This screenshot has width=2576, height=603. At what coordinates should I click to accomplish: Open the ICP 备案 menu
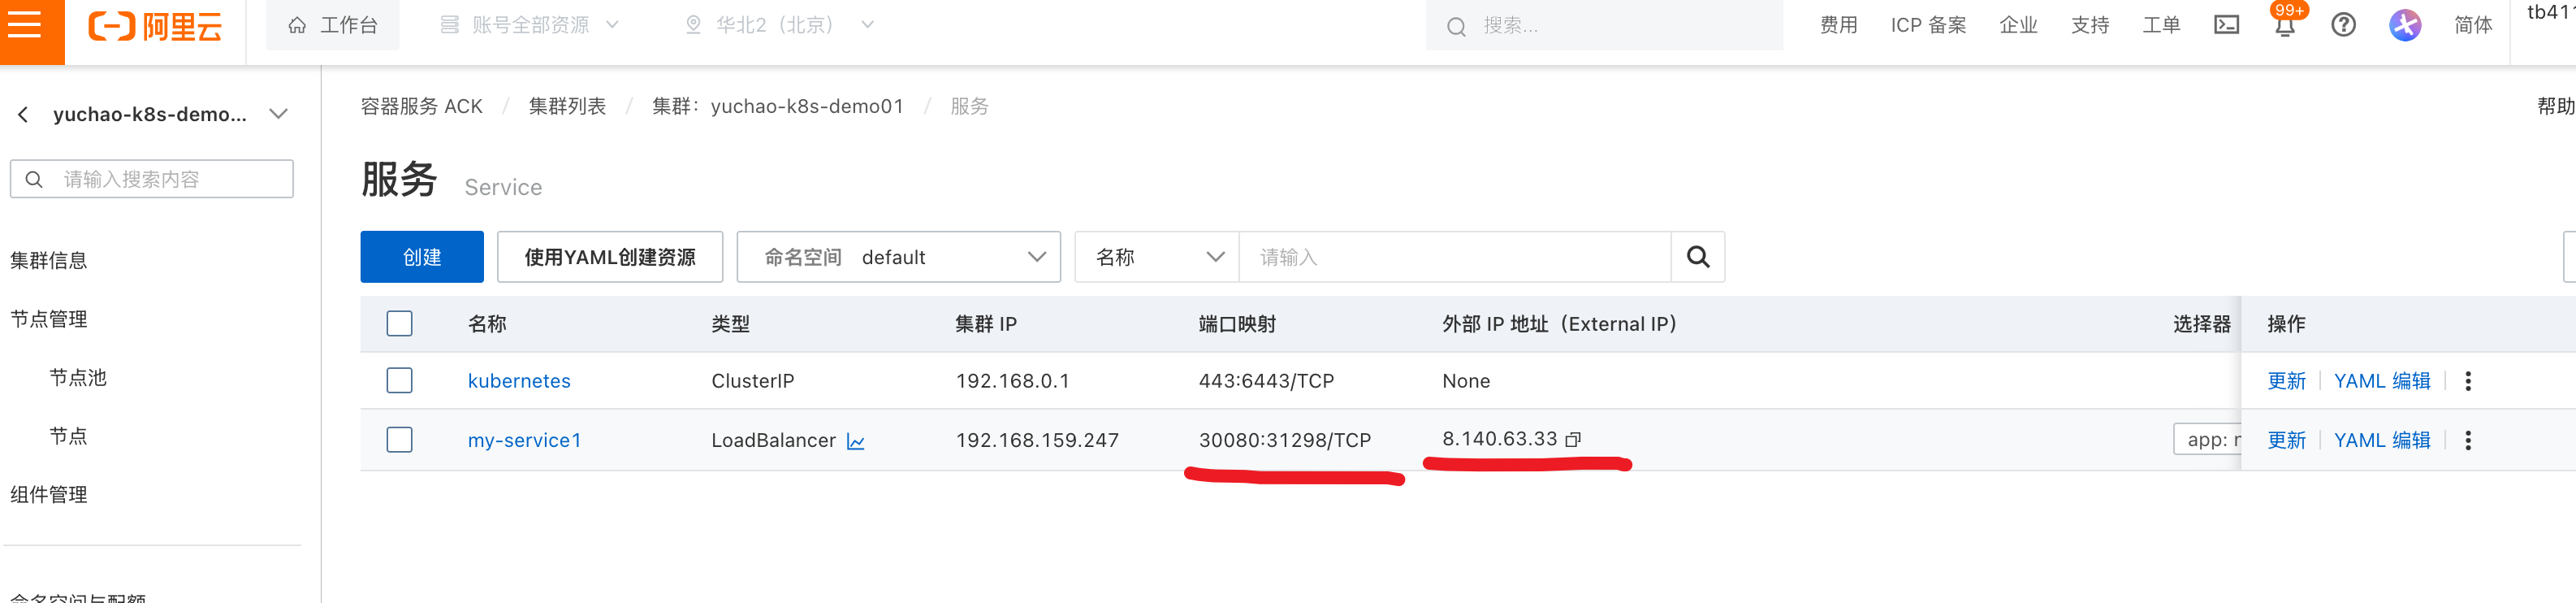point(1928,25)
